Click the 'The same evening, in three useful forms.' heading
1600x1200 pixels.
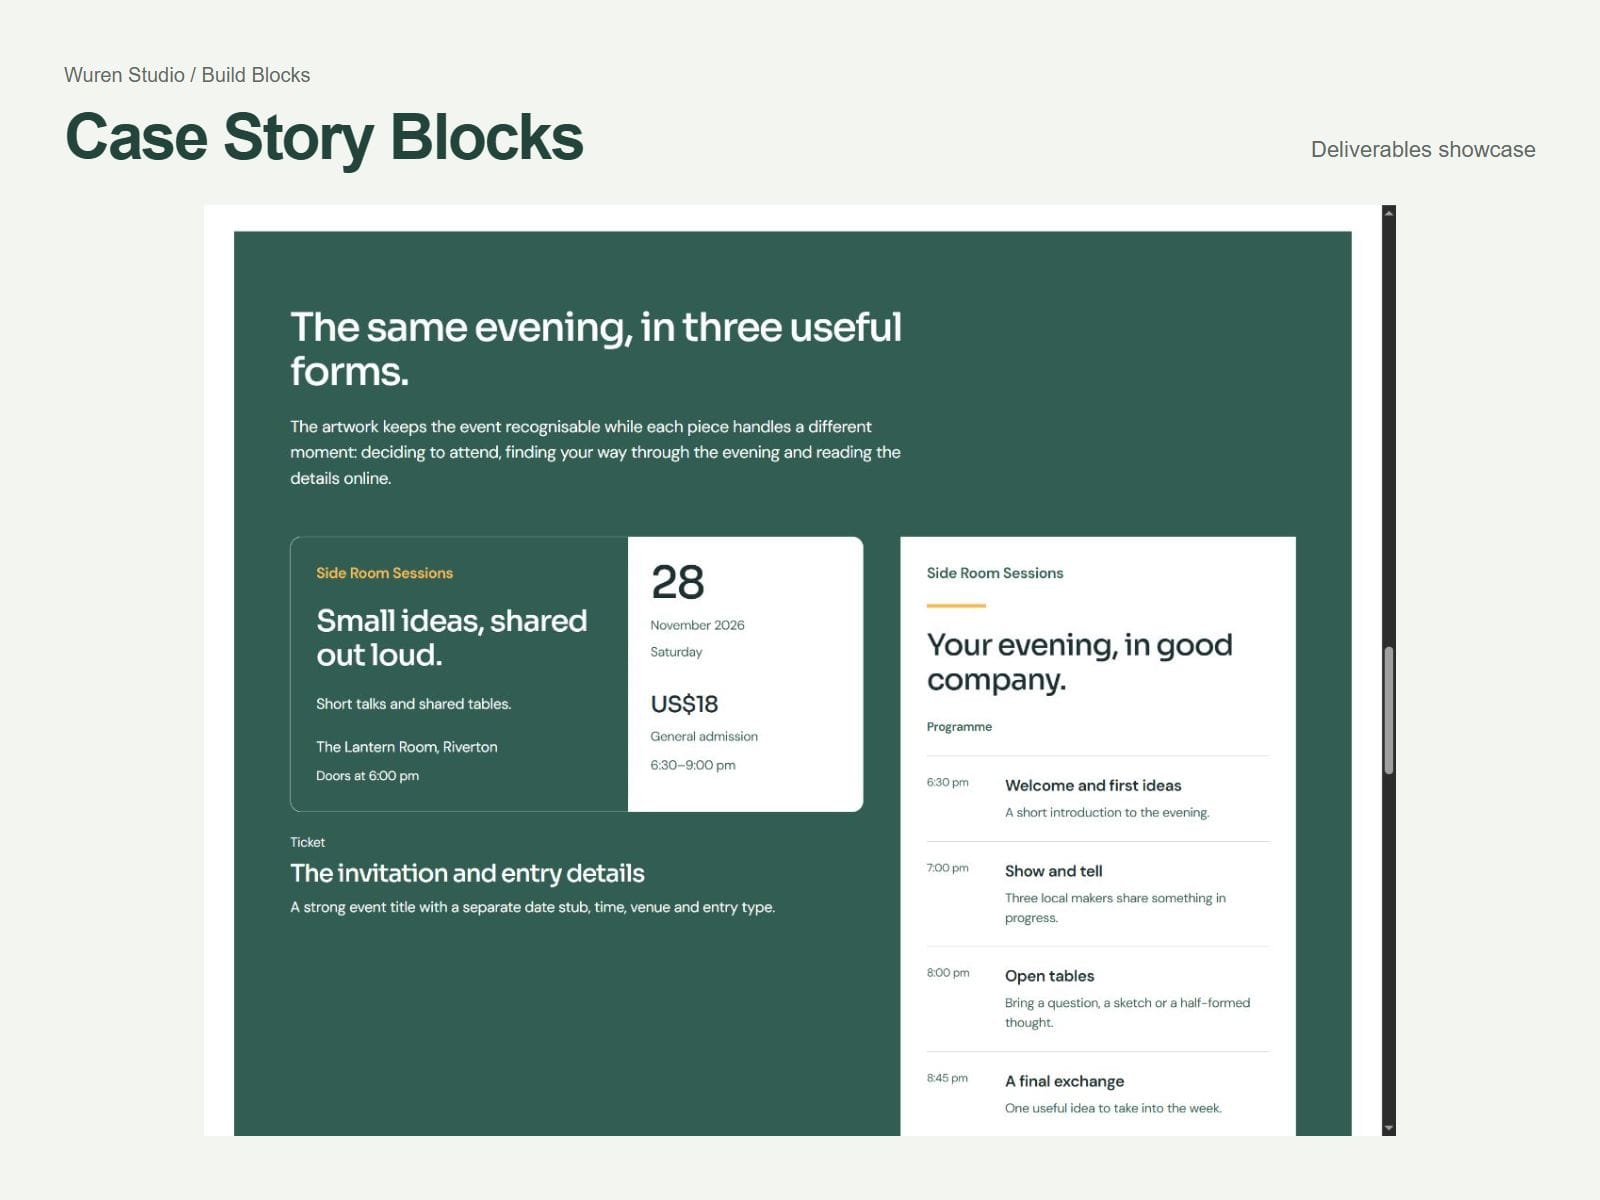click(596, 349)
